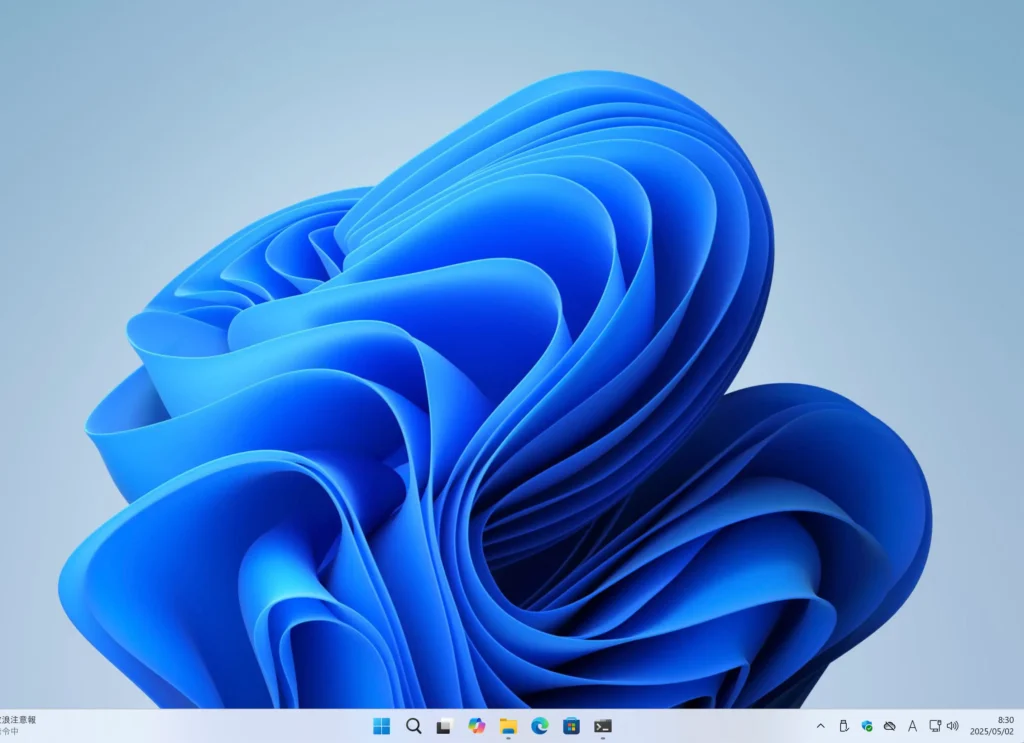Launch Windows Terminal
The height and width of the screenshot is (743, 1024).
(x=601, y=728)
